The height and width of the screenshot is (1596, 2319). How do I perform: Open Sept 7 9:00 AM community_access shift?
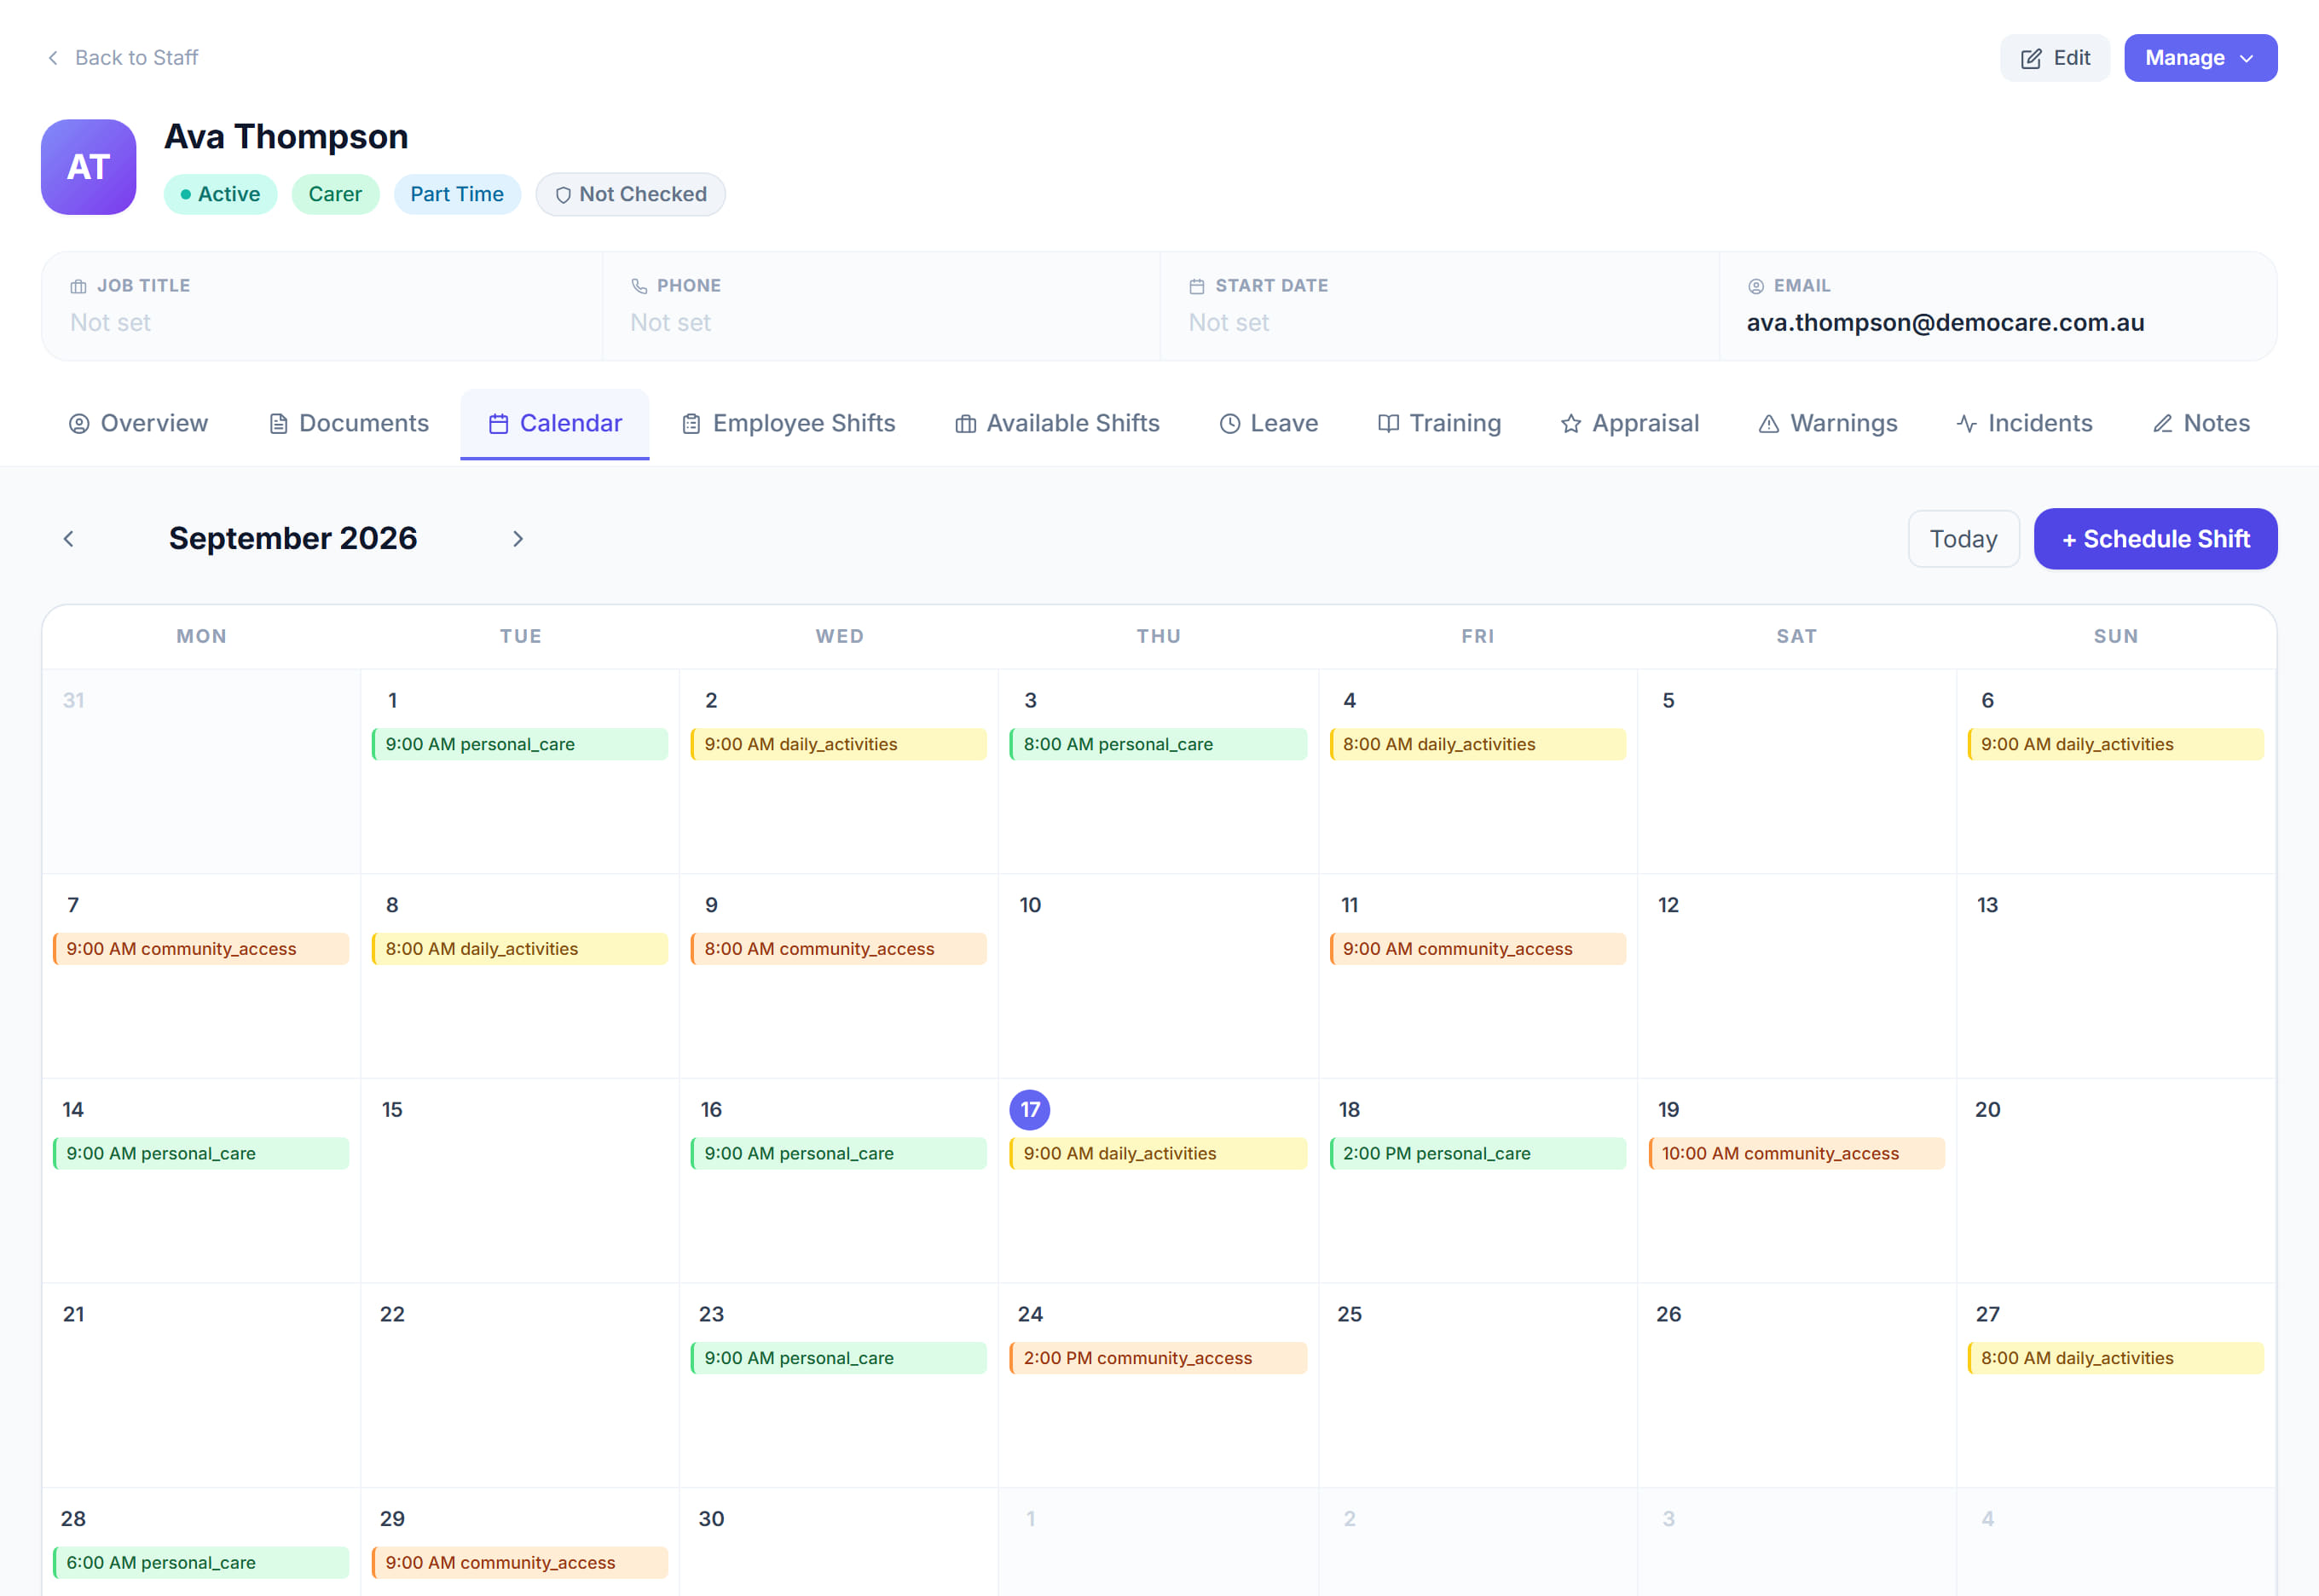click(200, 949)
